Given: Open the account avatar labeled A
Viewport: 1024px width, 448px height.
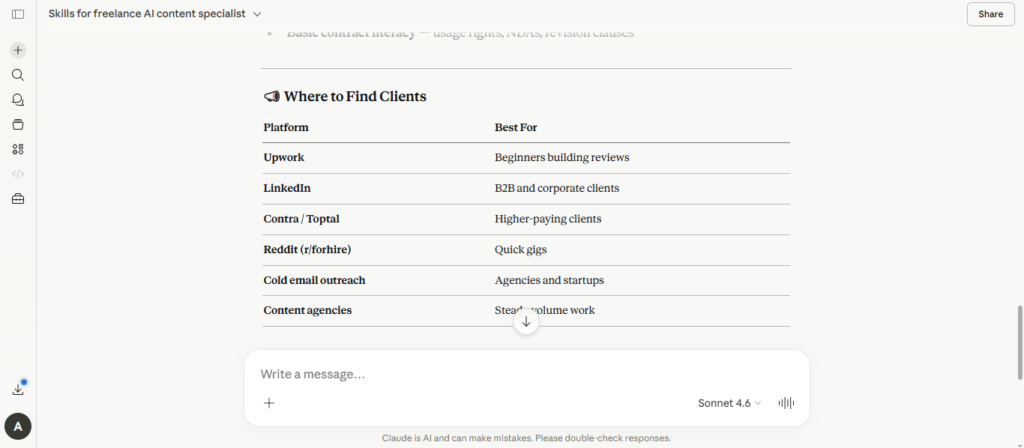Looking at the screenshot, I should [18, 427].
